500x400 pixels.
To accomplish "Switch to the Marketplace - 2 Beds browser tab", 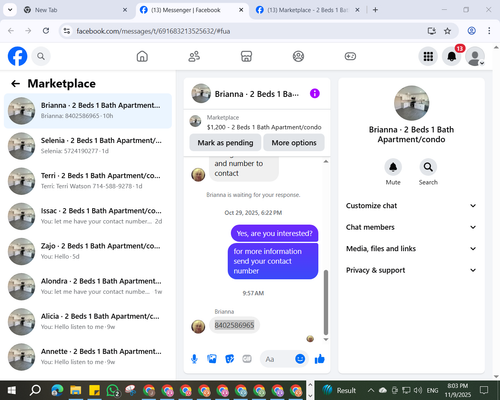I will coord(307,10).
